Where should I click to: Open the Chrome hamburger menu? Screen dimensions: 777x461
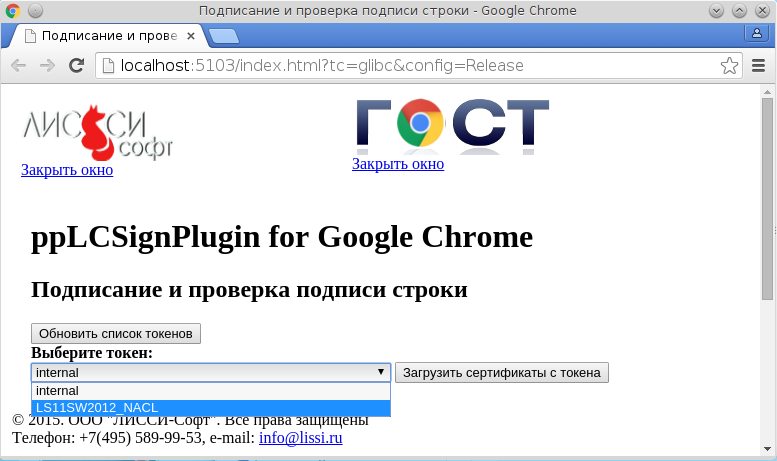[x=758, y=65]
